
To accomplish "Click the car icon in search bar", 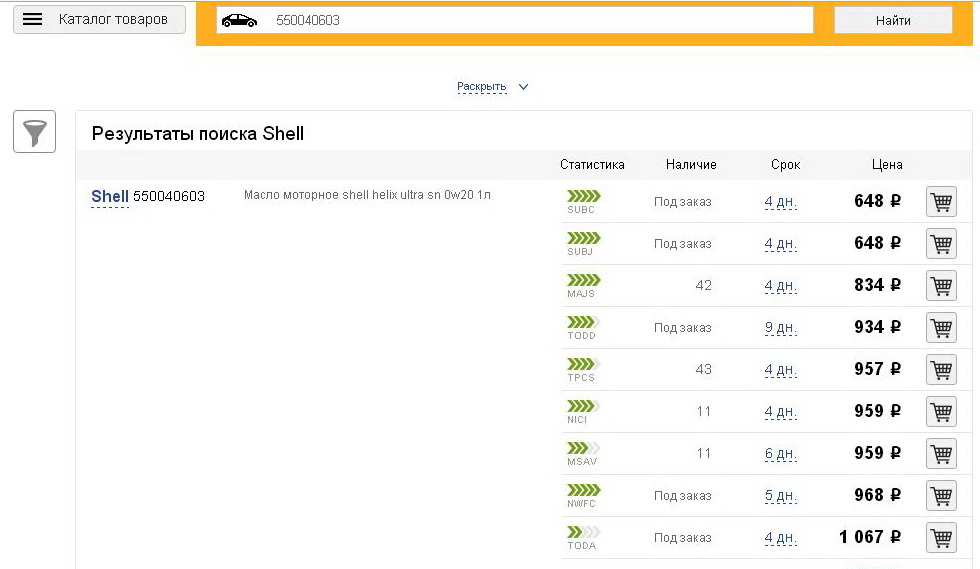I will click(x=239, y=21).
